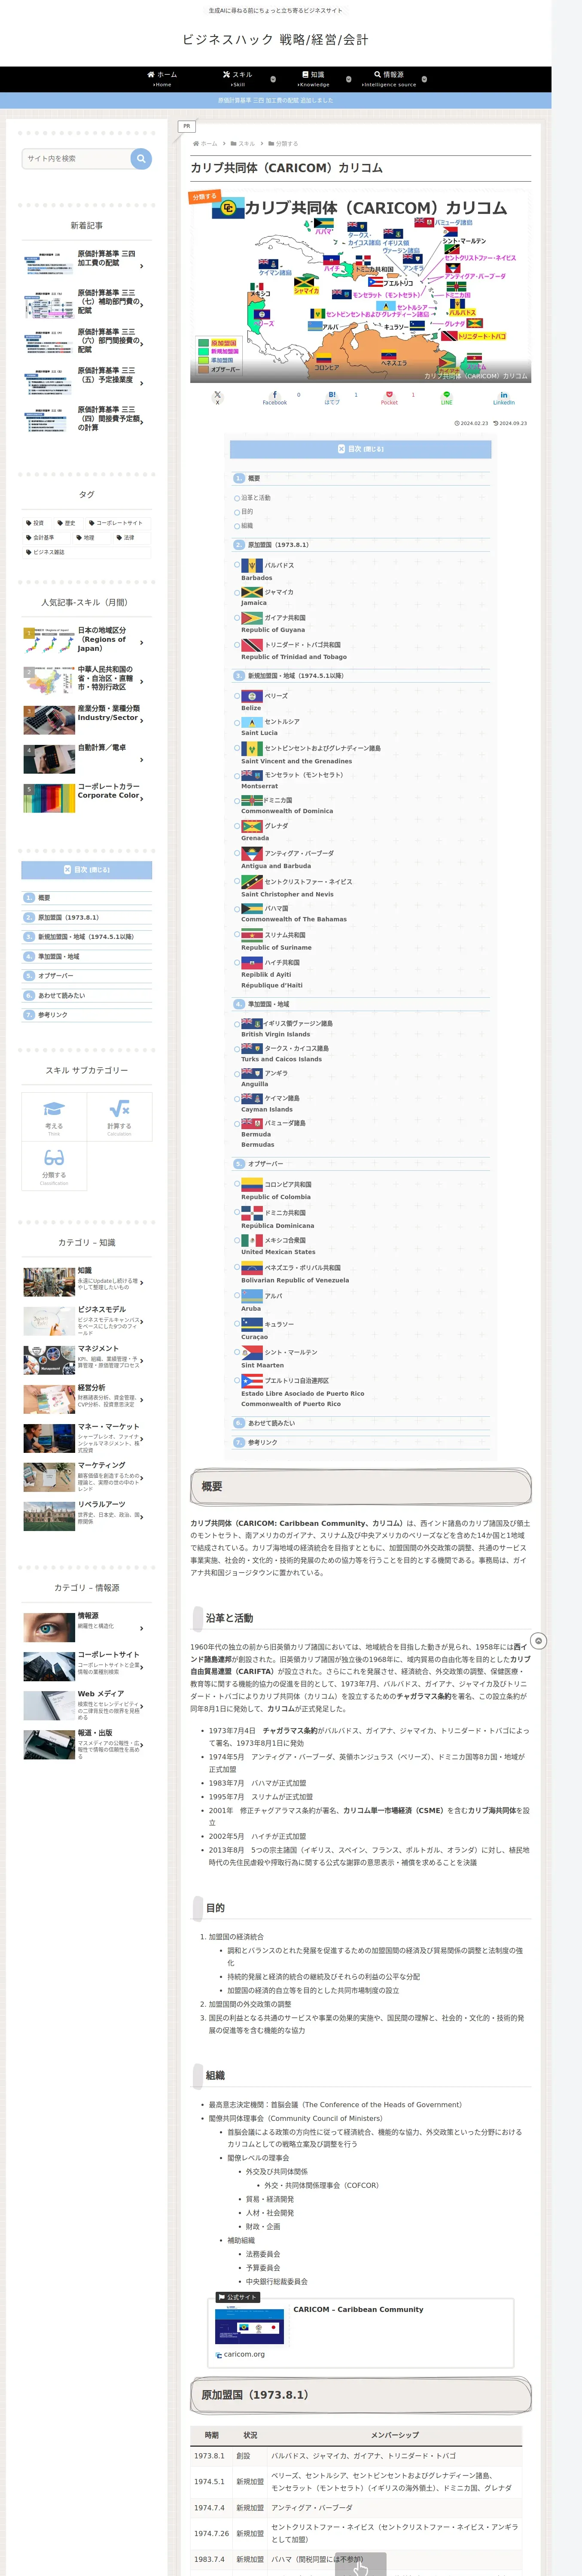Save the article to Pocket

pyautogui.click(x=389, y=397)
